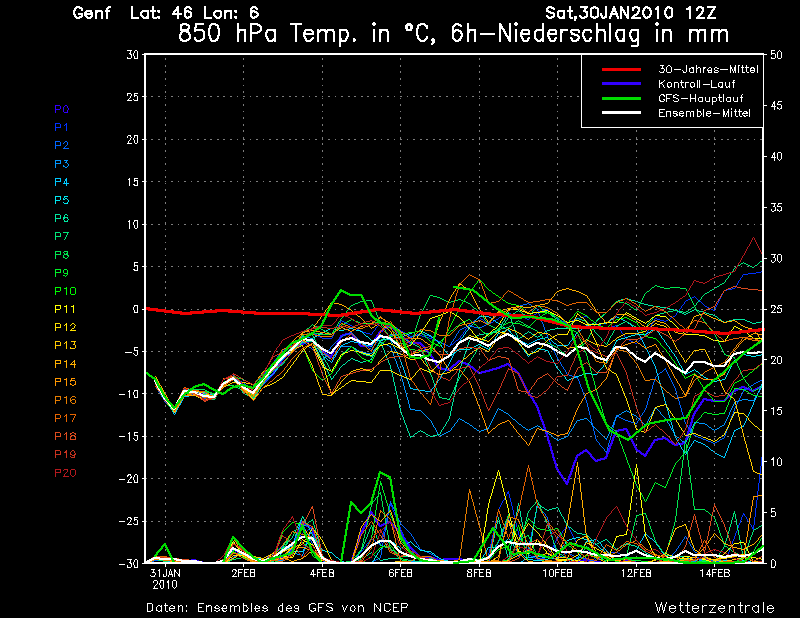Select the P9 member label
The height and width of the screenshot is (618, 800).
pos(62,273)
